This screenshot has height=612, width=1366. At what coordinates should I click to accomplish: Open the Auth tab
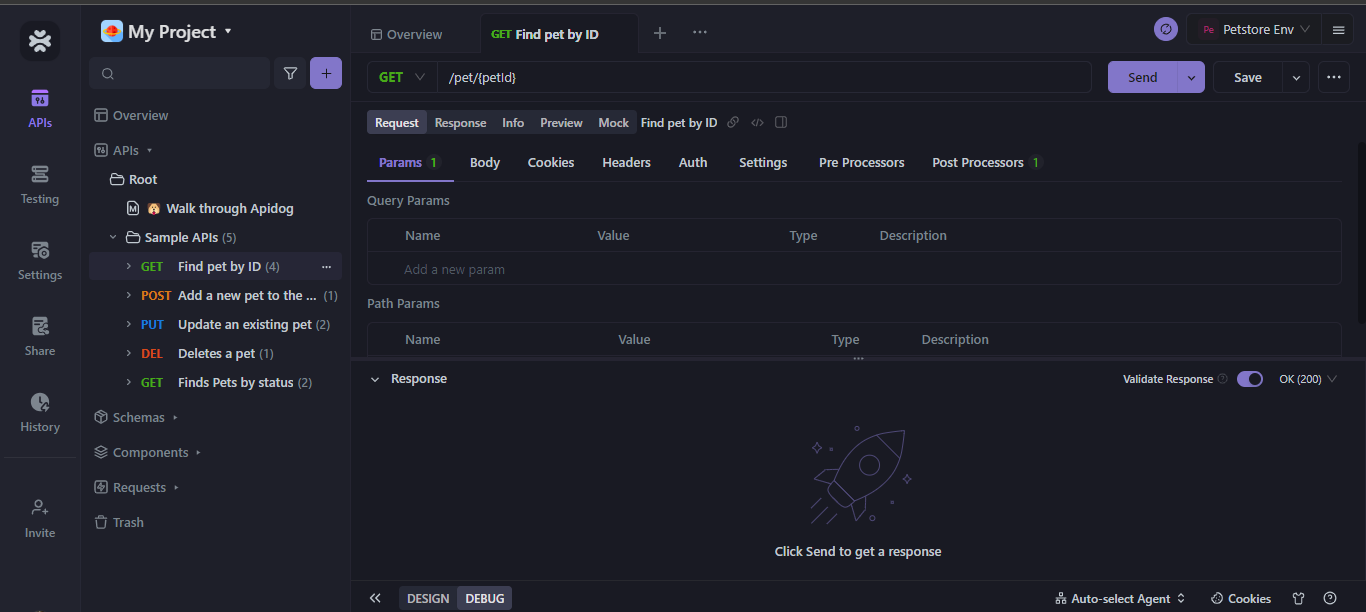693,162
